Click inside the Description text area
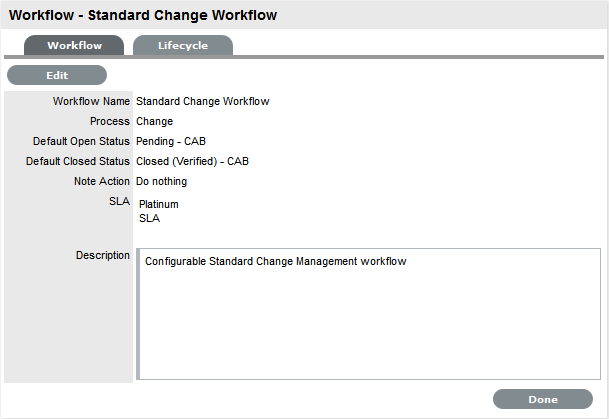609x419 pixels. 368,320
